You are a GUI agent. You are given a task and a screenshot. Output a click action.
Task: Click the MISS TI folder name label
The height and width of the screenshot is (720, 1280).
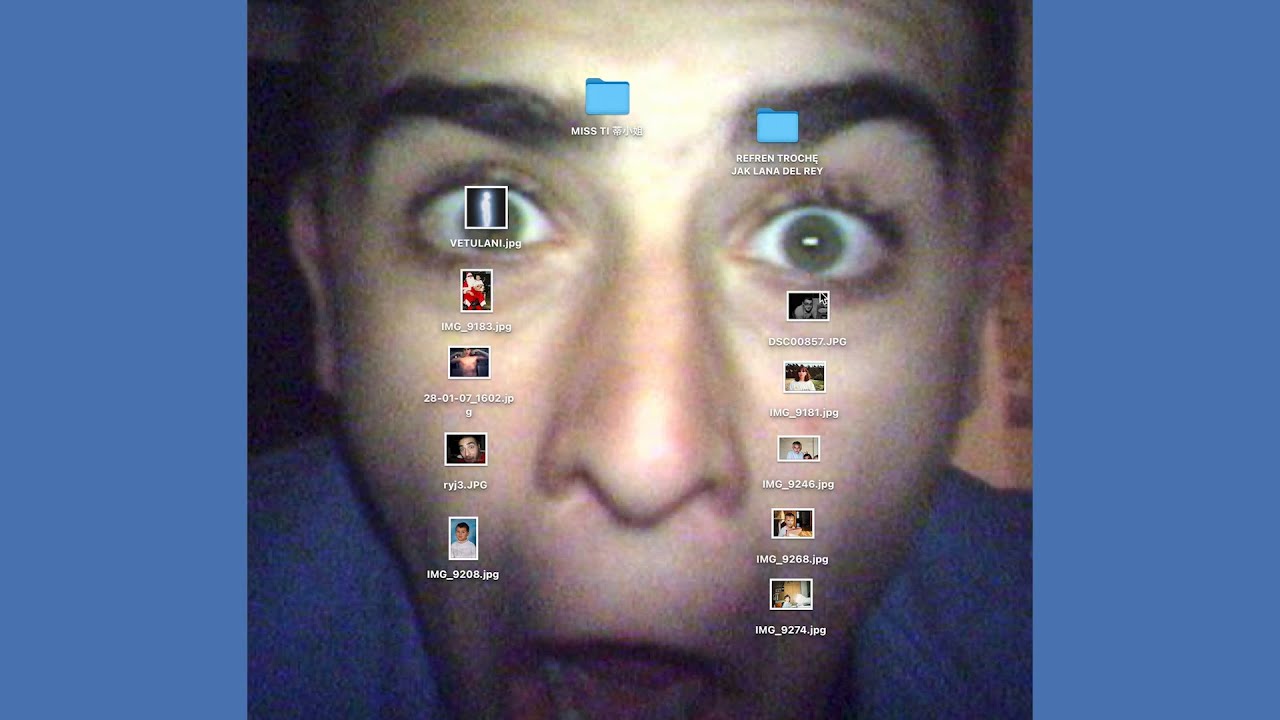pos(607,131)
